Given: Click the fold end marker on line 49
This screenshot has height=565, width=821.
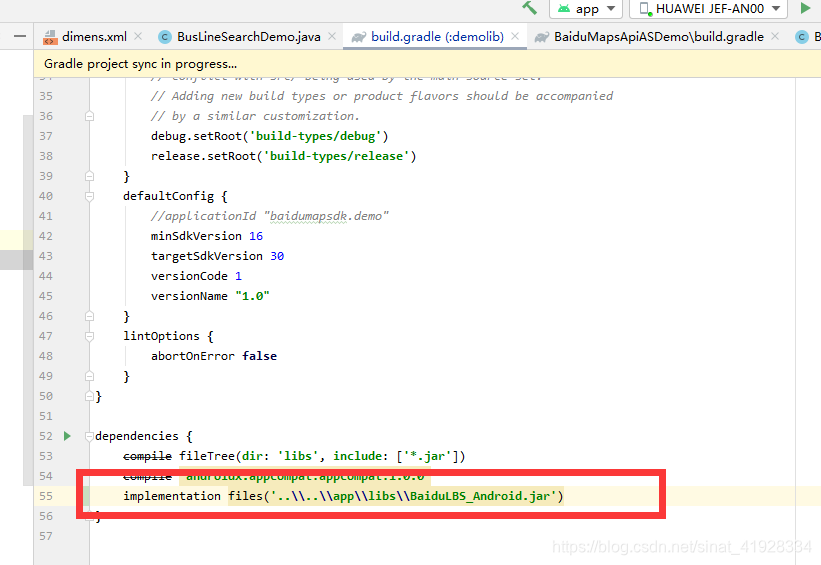Looking at the screenshot, I should (x=90, y=376).
